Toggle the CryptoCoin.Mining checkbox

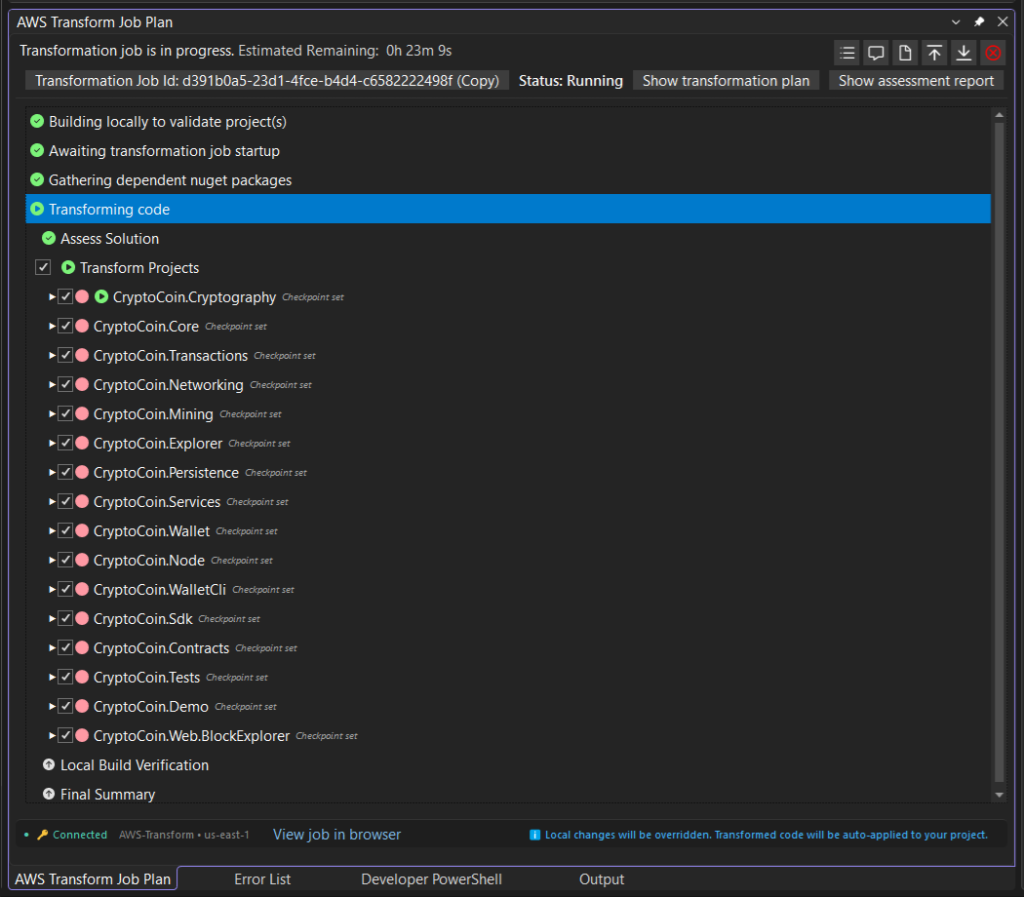coord(65,413)
